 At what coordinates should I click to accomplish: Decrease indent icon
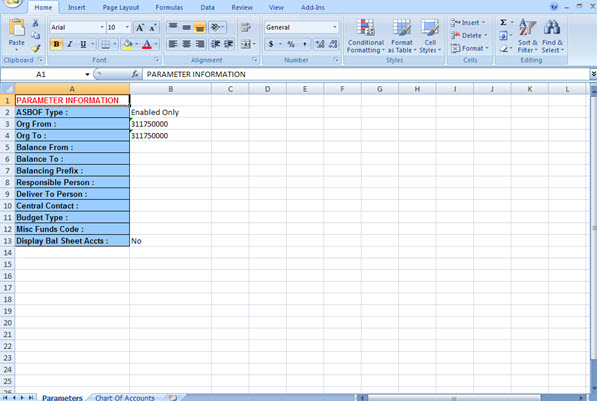(215, 44)
